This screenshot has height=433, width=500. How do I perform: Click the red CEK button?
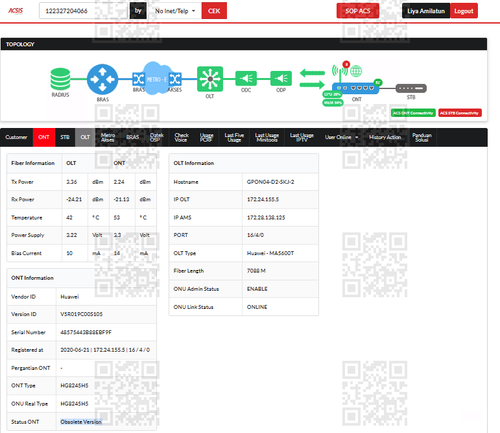pyautogui.click(x=214, y=11)
